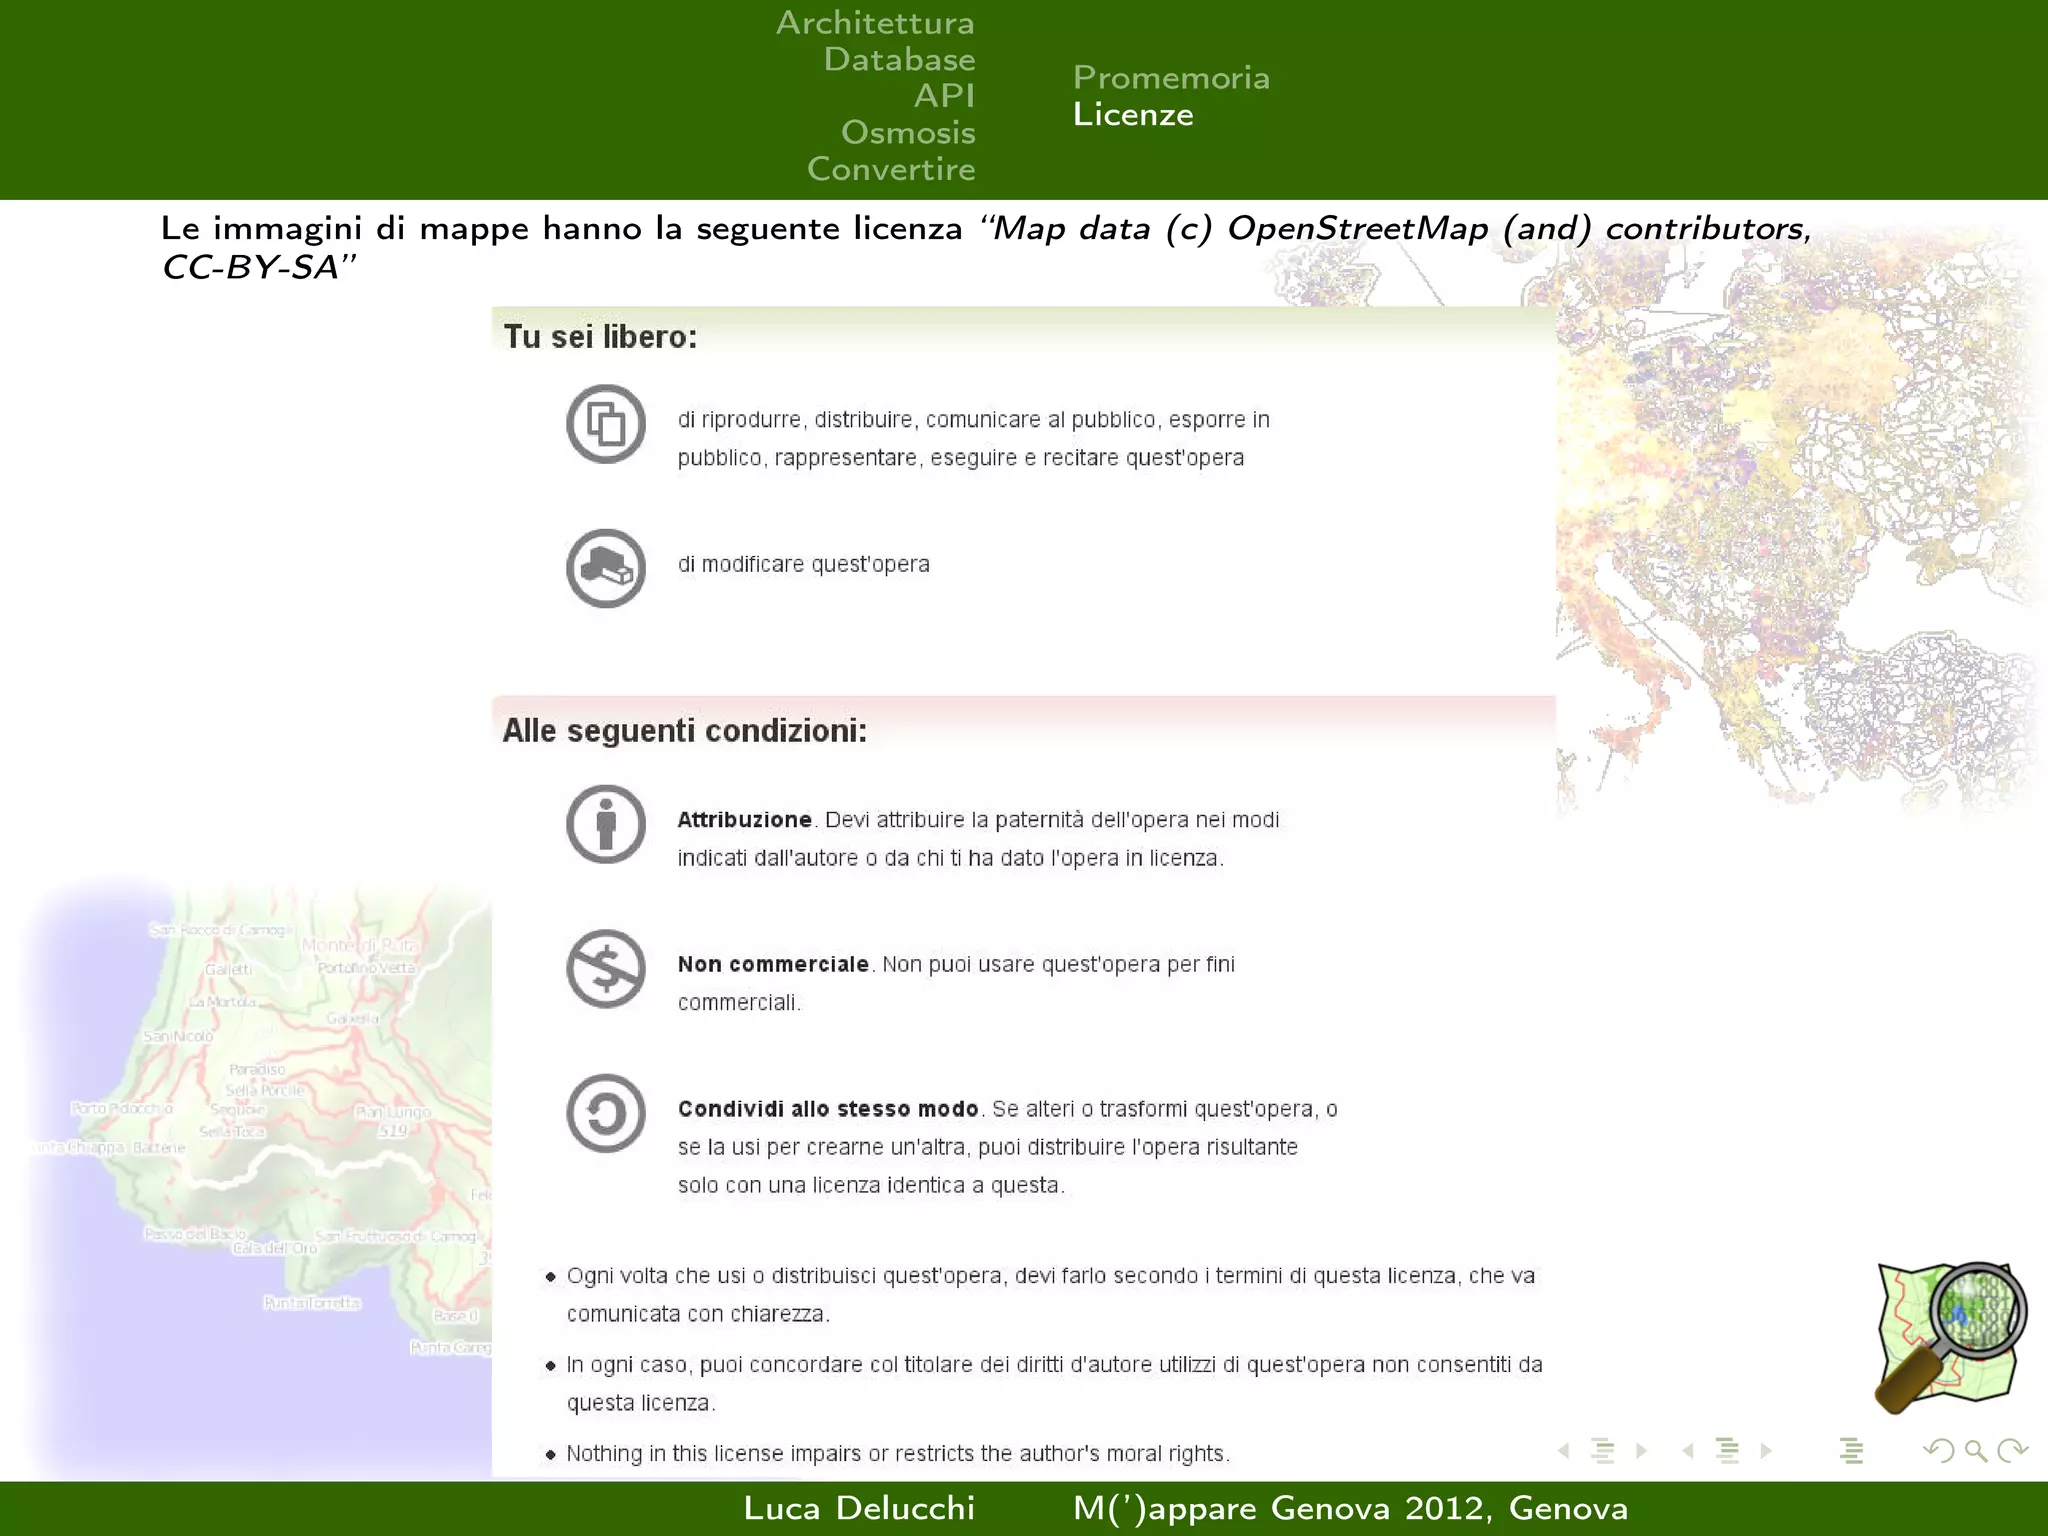2048x1536 pixels.
Task: Go to the next section using the second right arrow
Action: pyautogui.click(x=1766, y=1450)
